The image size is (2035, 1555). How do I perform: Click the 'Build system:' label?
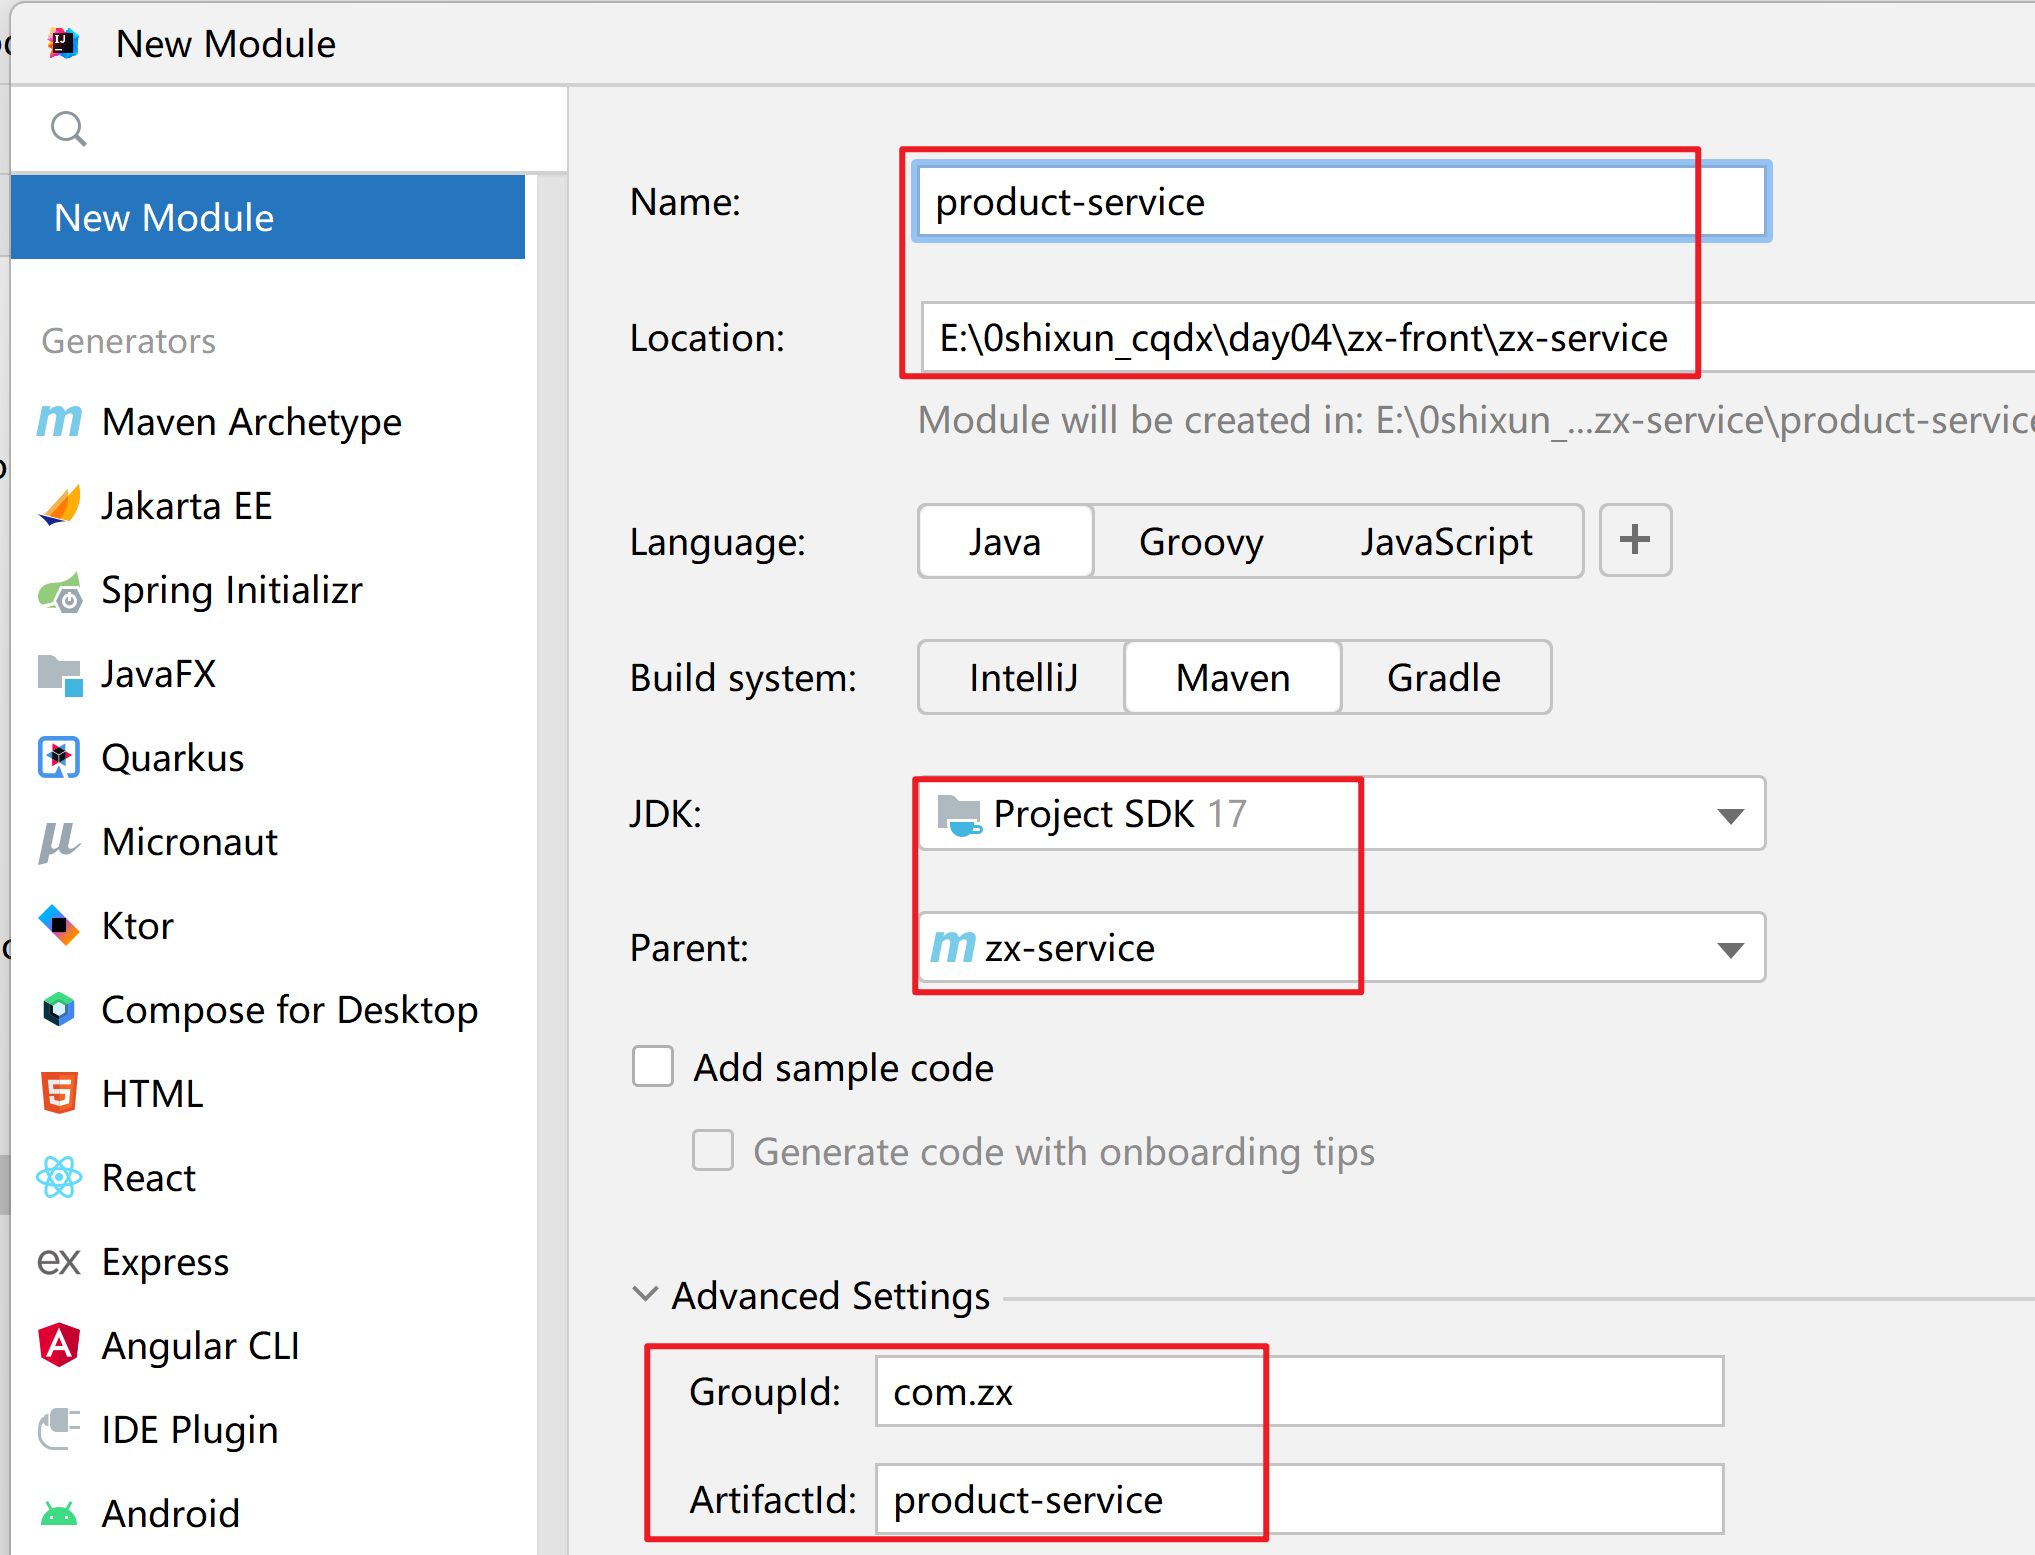click(x=744, y=678)
